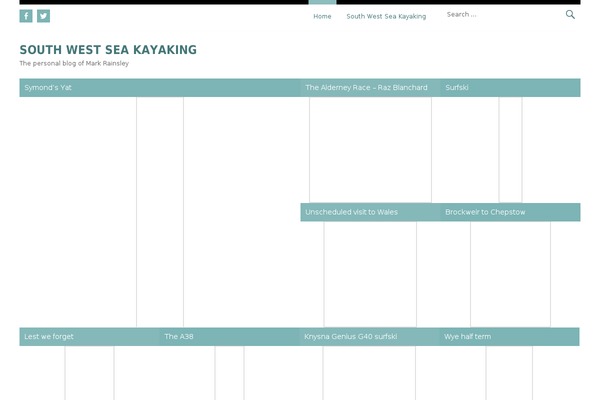Click the image area under Brockweir to Chepstow

[510, 273]
